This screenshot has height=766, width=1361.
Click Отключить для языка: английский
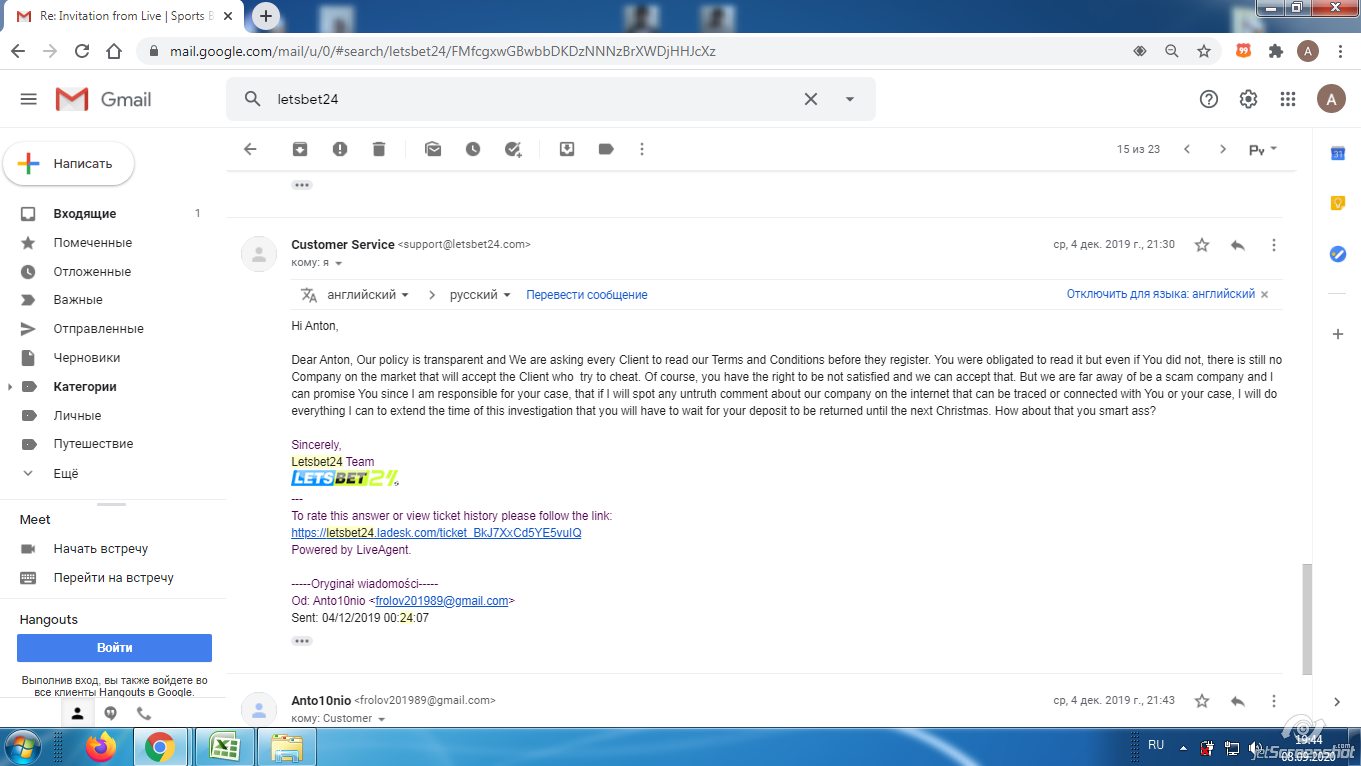click(x=1160, y=294)
